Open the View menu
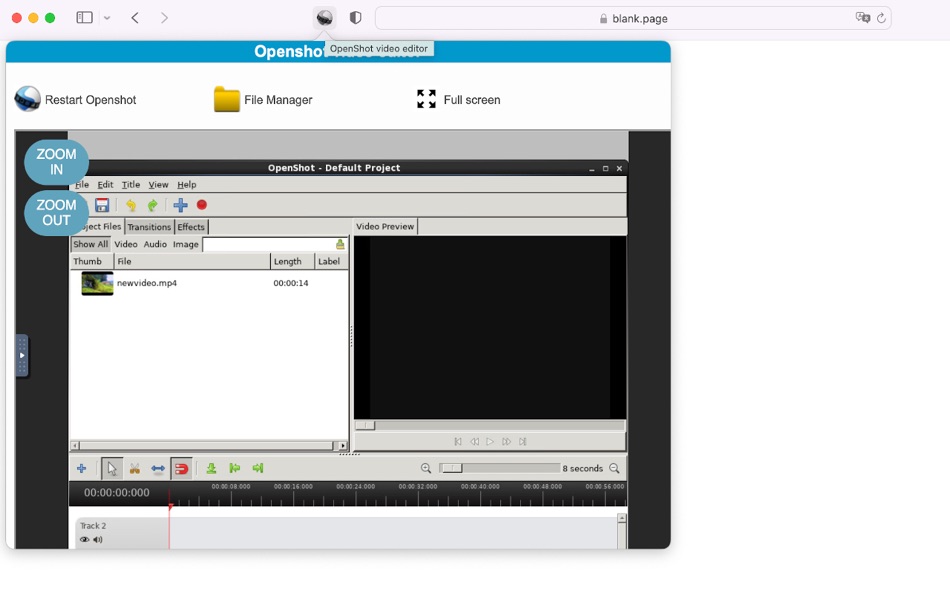 click(158, 184)
